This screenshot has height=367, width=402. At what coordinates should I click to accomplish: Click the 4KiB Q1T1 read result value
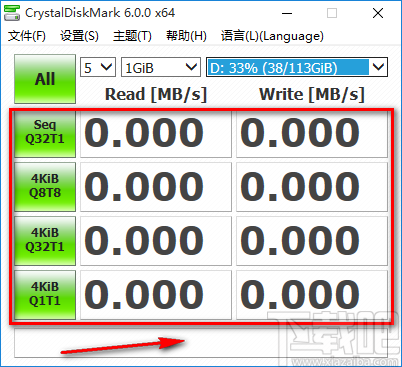[x=156, y=295]
